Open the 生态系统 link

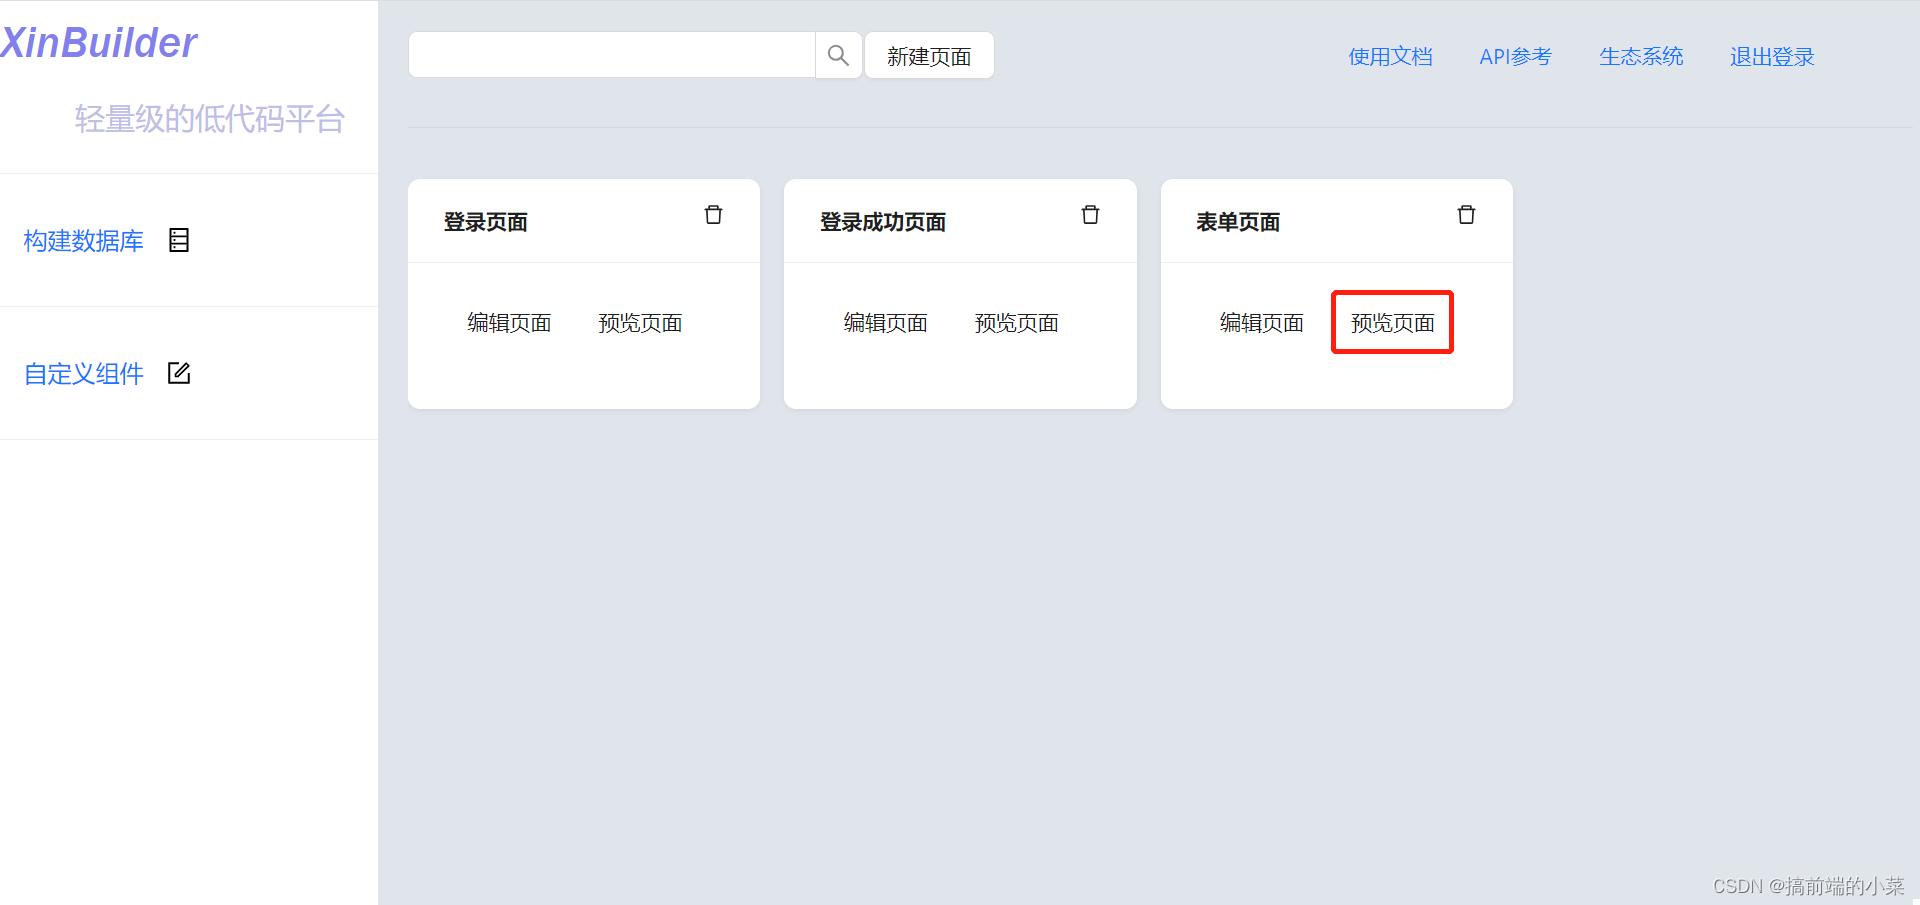tap(1641, 57)
